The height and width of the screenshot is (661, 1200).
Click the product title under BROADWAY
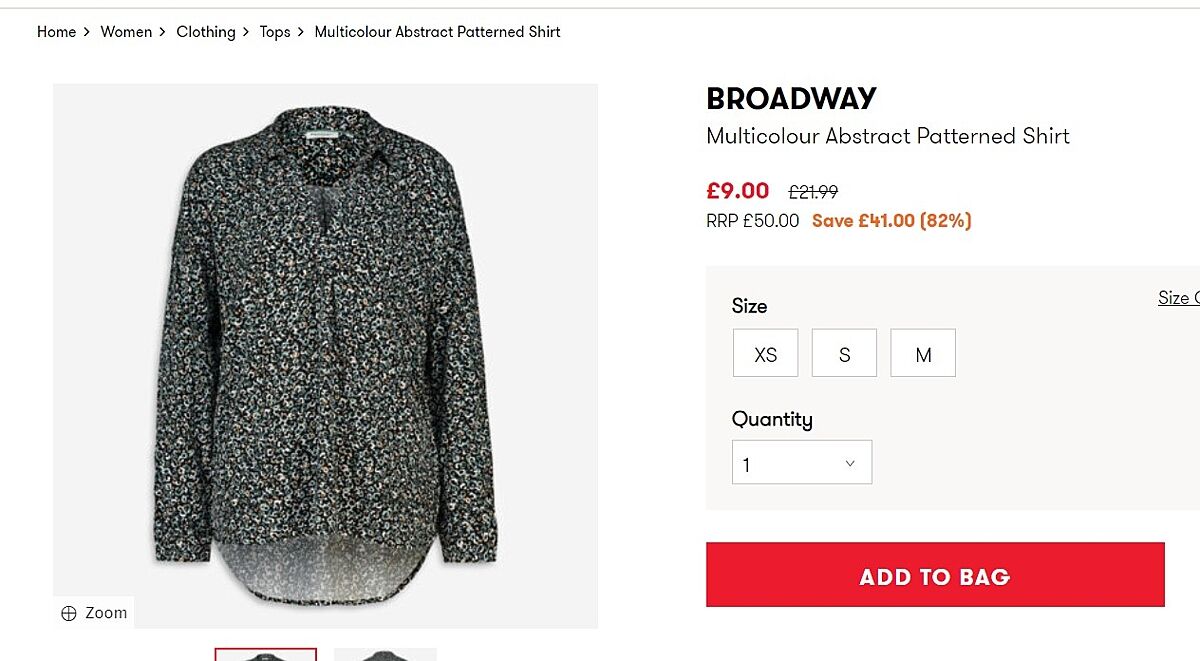(887, 136)
